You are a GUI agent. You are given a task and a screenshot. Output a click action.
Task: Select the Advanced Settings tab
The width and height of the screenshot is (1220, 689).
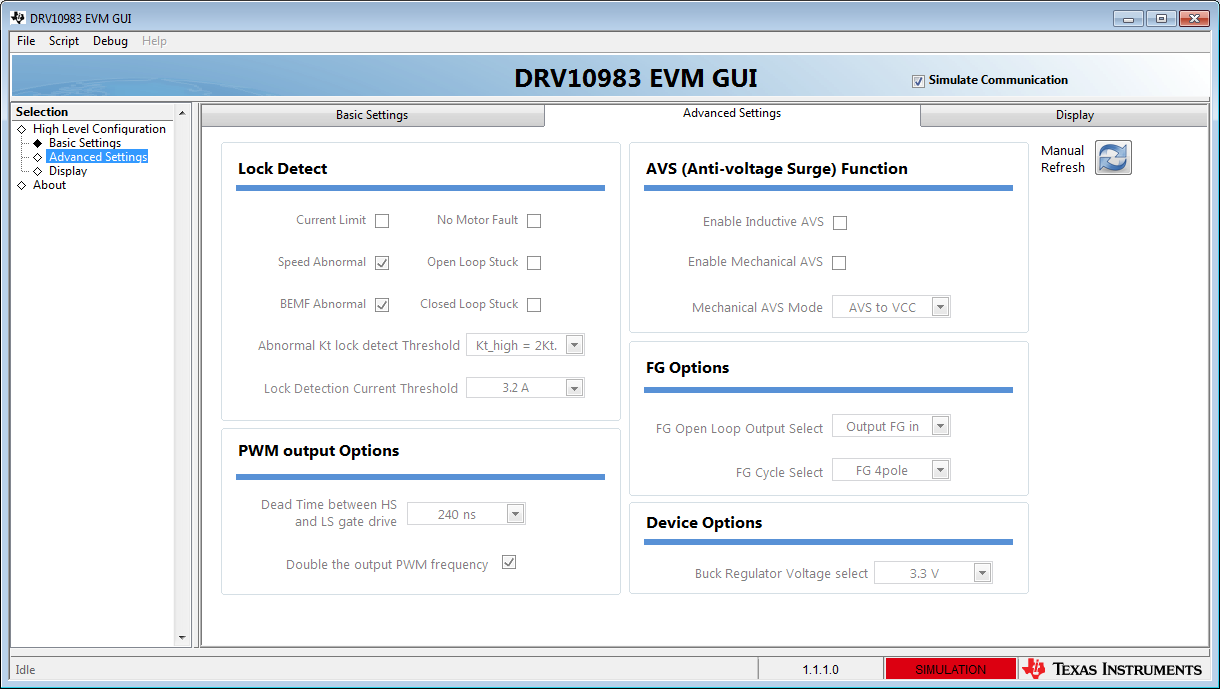tap(732, 114)
